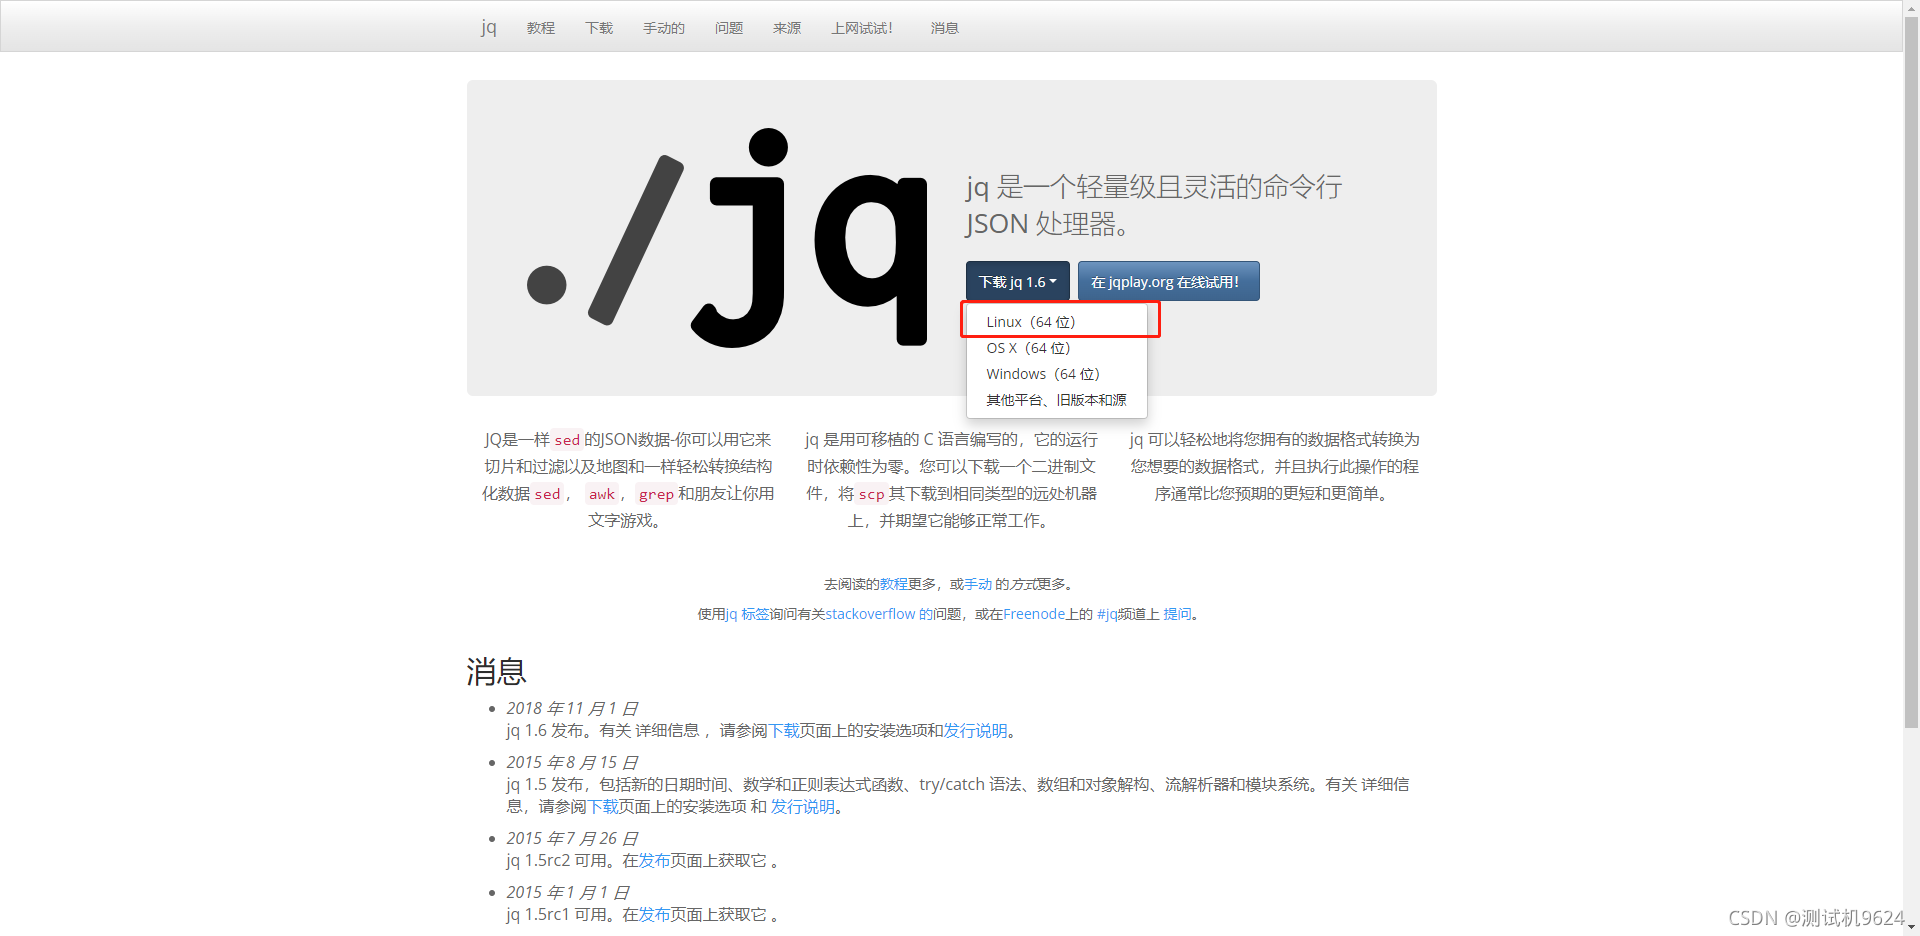Open the Freenode link
Screen dimensions: 1920x936
point(1034,614)
